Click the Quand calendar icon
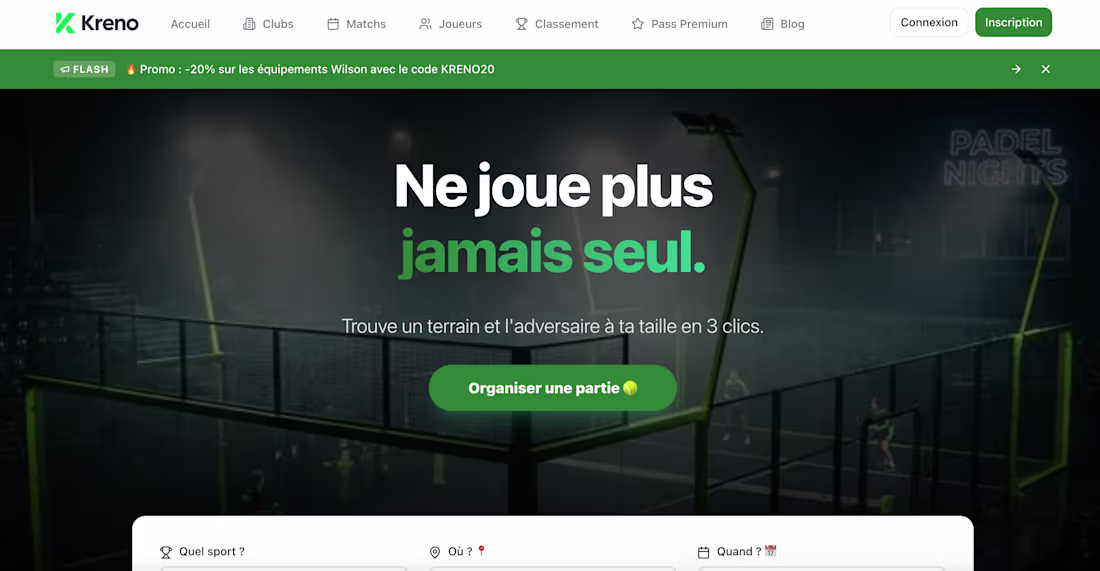Screen dimensions: 1100x571 (x=704, y=552)
